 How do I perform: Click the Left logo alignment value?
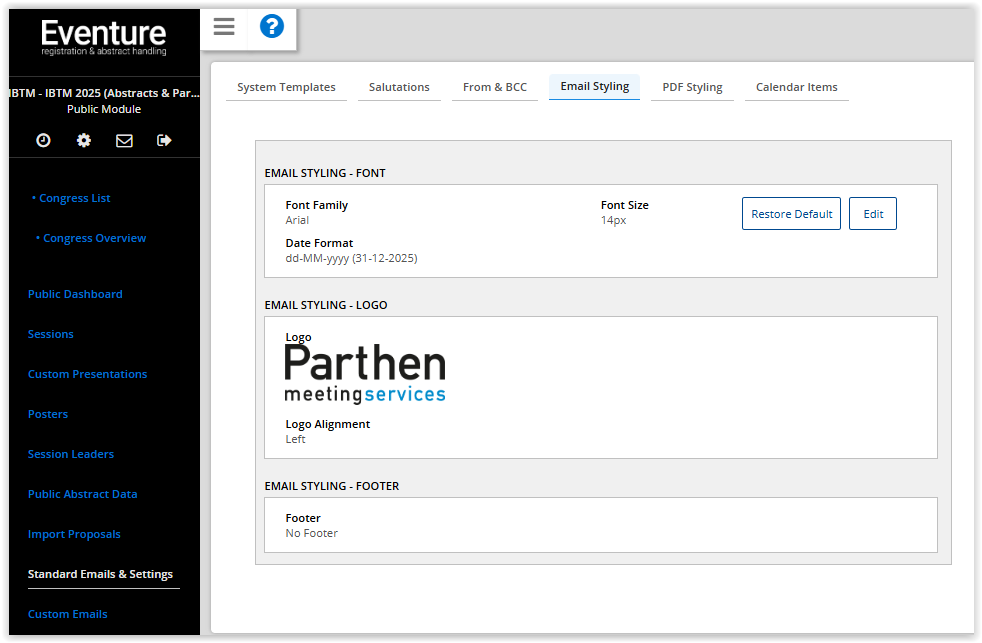[295, 440]
